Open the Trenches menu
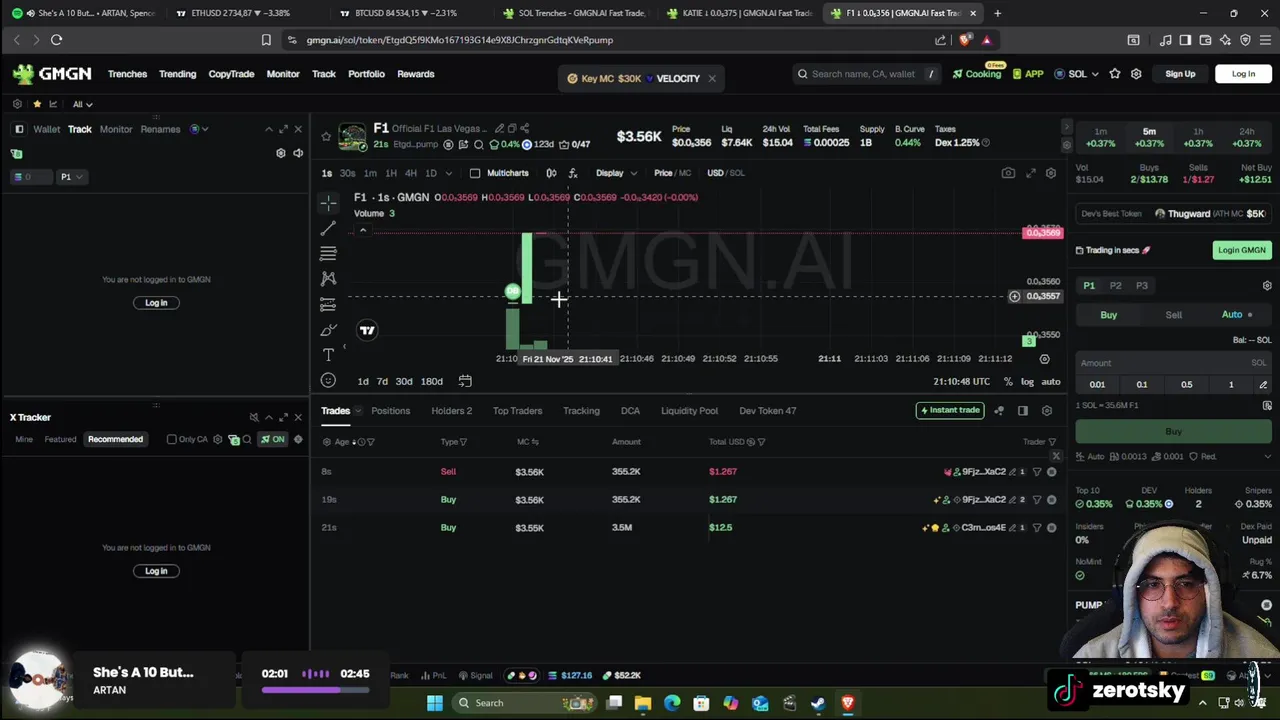This screenshot has height=720, width=1280. coord(127,74)
